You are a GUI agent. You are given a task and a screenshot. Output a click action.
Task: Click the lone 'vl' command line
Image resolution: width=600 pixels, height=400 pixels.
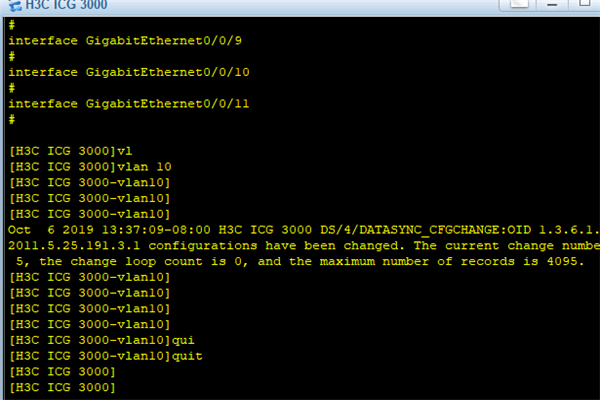(70, 151)
